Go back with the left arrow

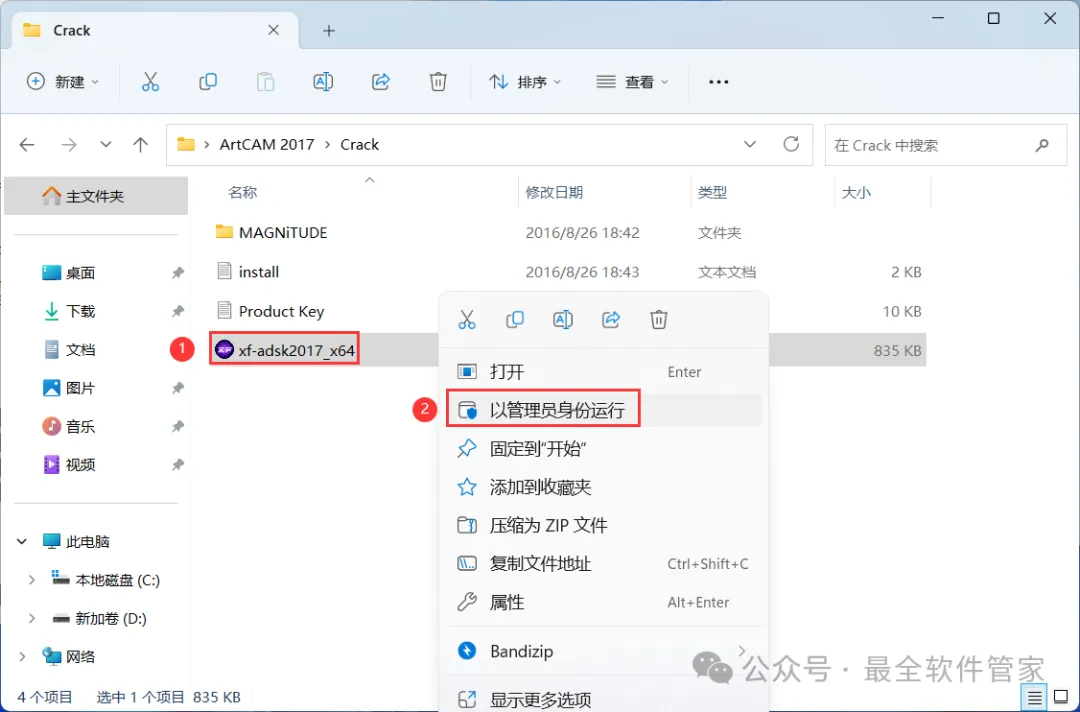coord(27,145)
